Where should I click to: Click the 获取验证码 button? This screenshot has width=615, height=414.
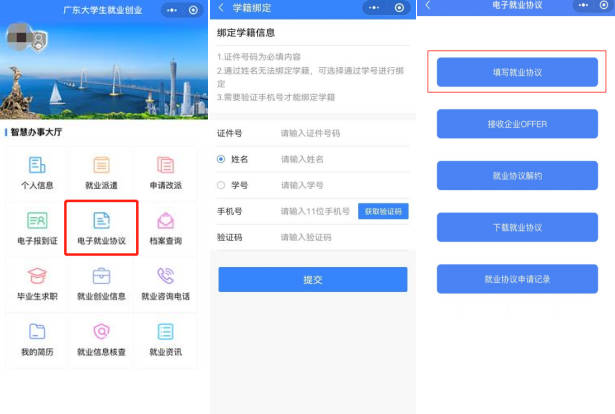point(382,211)
